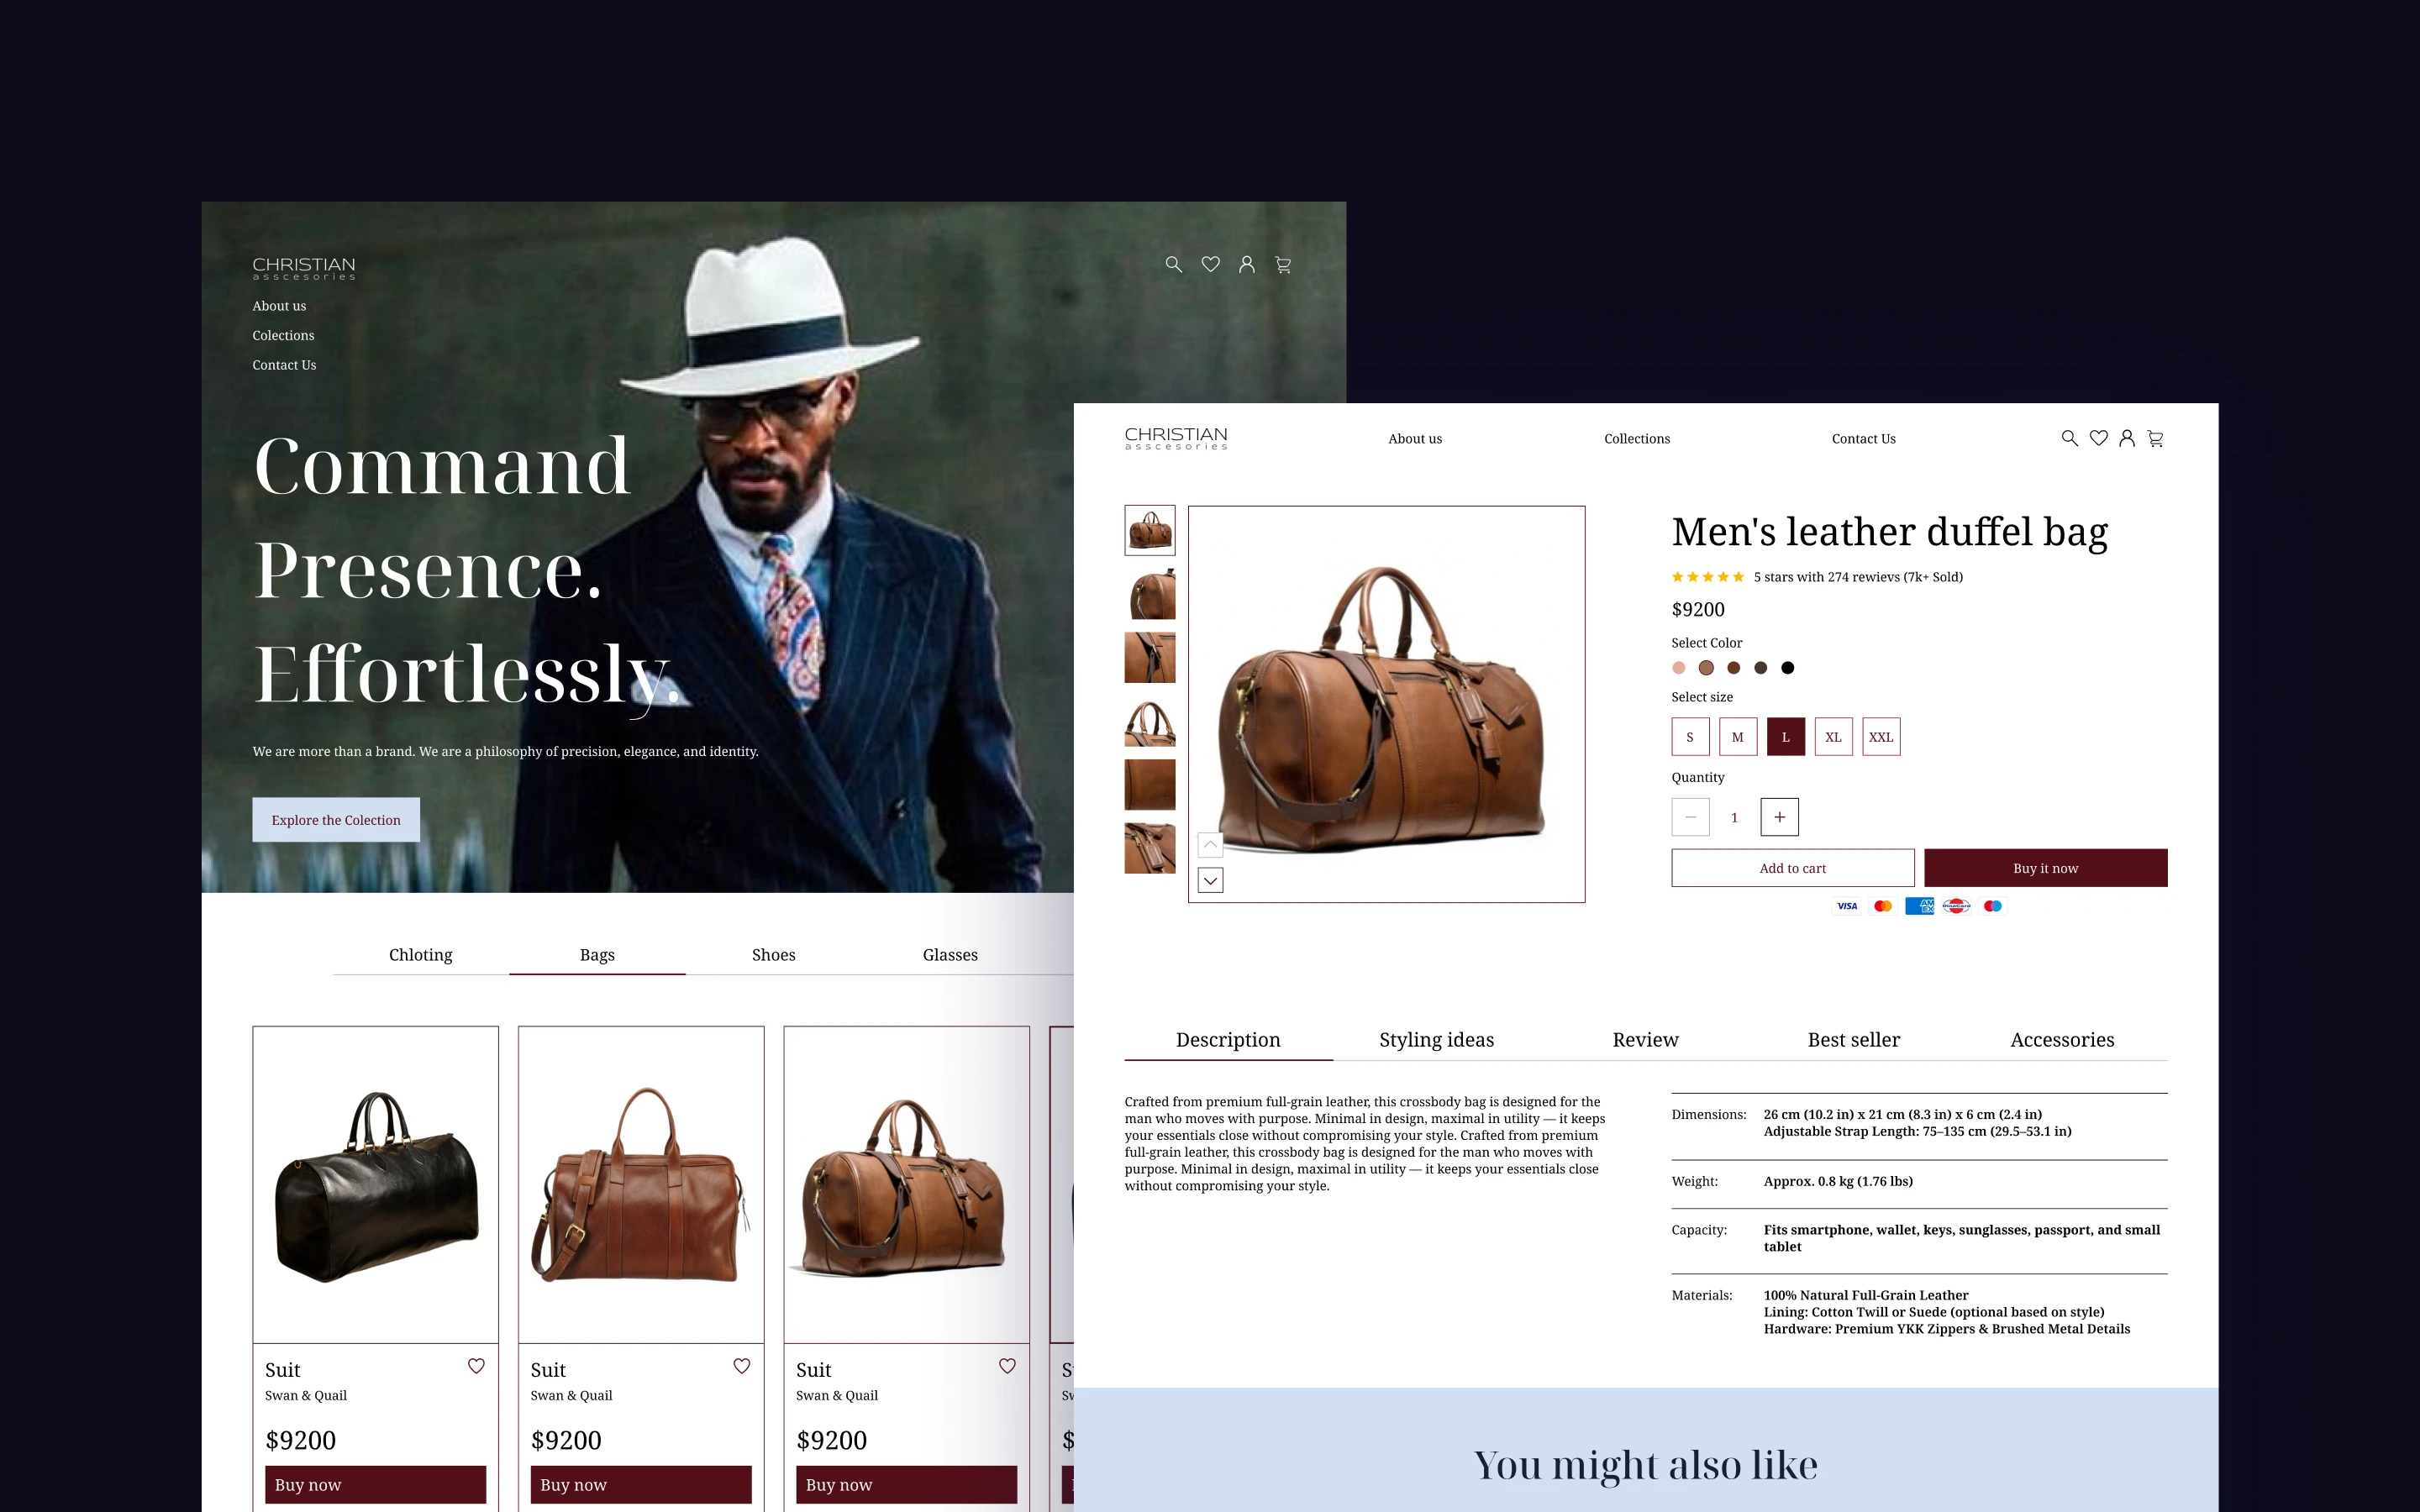Open account icon in product page header
This screenshot has height=1512, width=2420.
tap(2127, 438)
